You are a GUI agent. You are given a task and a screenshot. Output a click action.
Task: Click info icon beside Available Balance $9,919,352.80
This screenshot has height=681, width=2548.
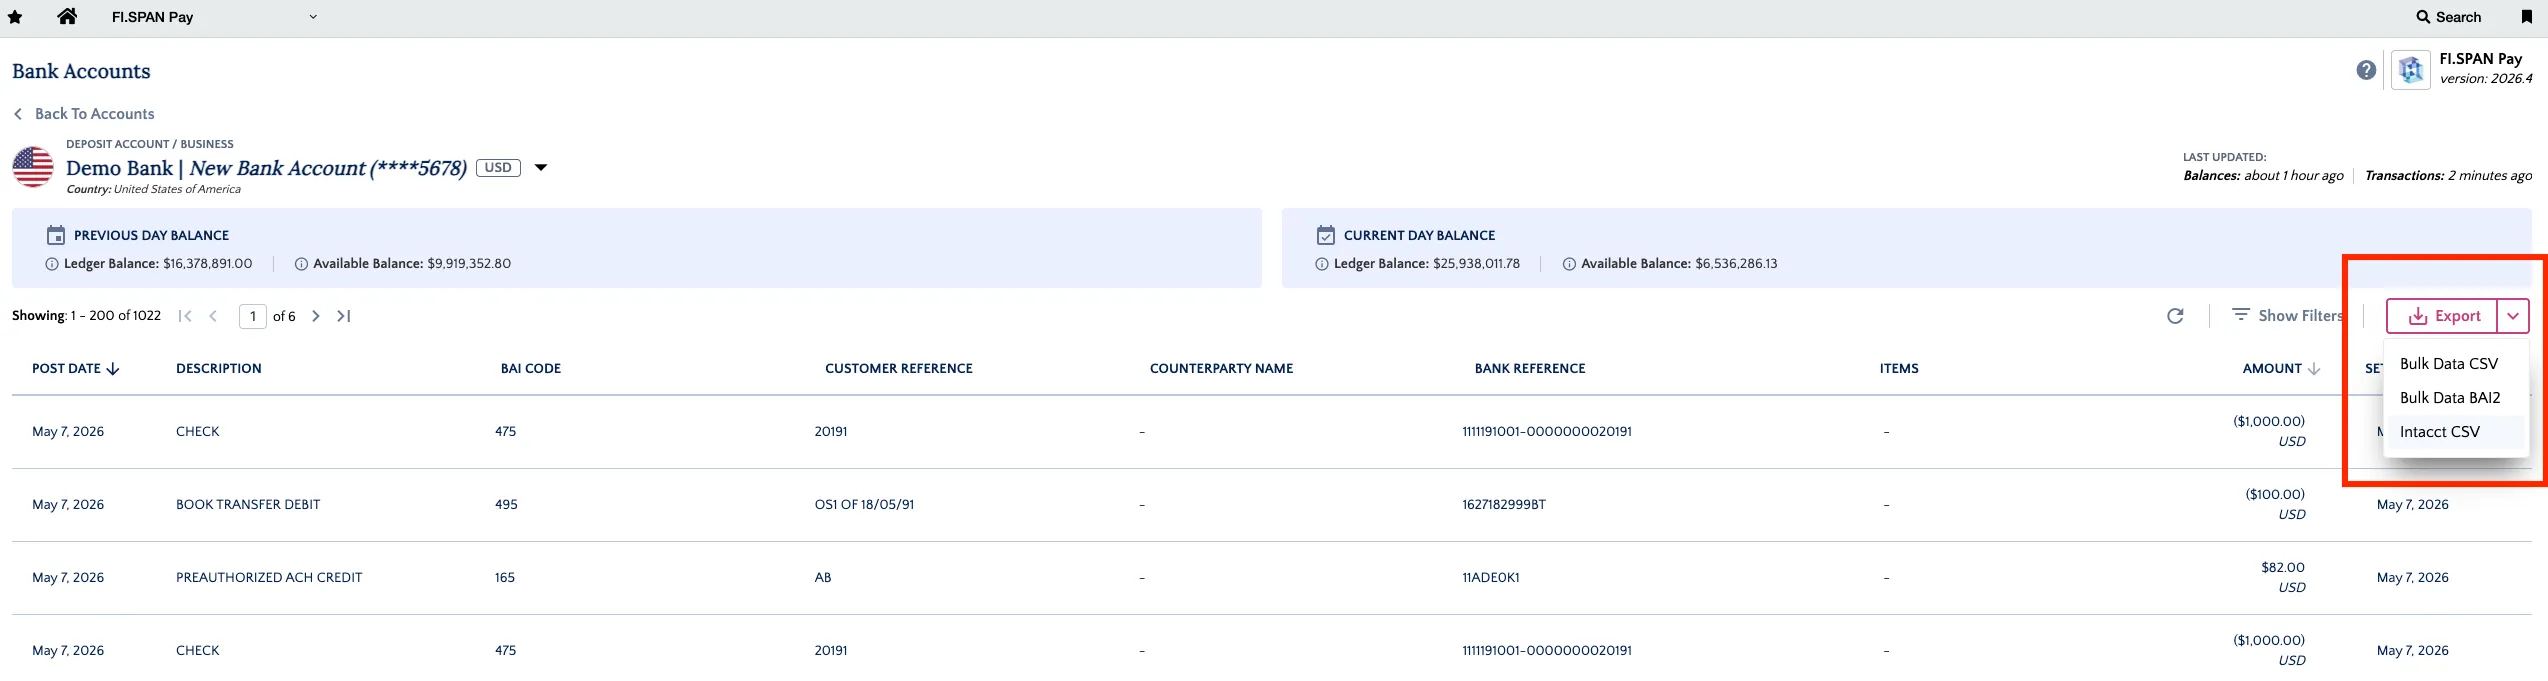coord(301,264)
